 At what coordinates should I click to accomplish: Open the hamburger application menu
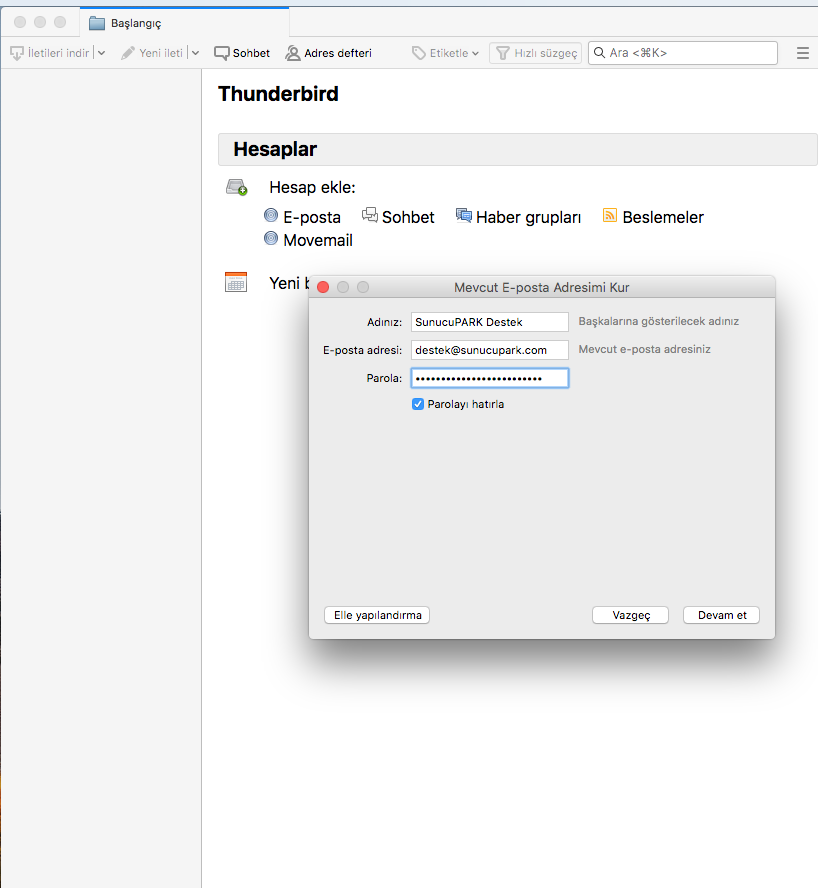803,53
